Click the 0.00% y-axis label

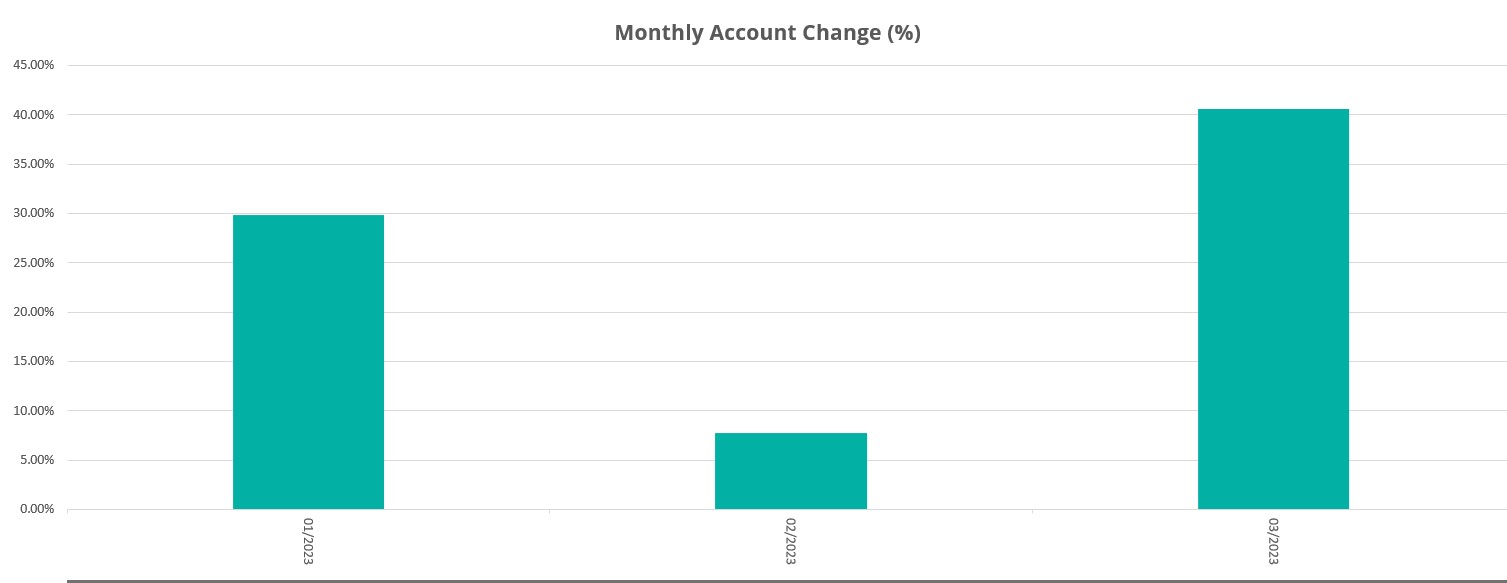pos(37,509)
